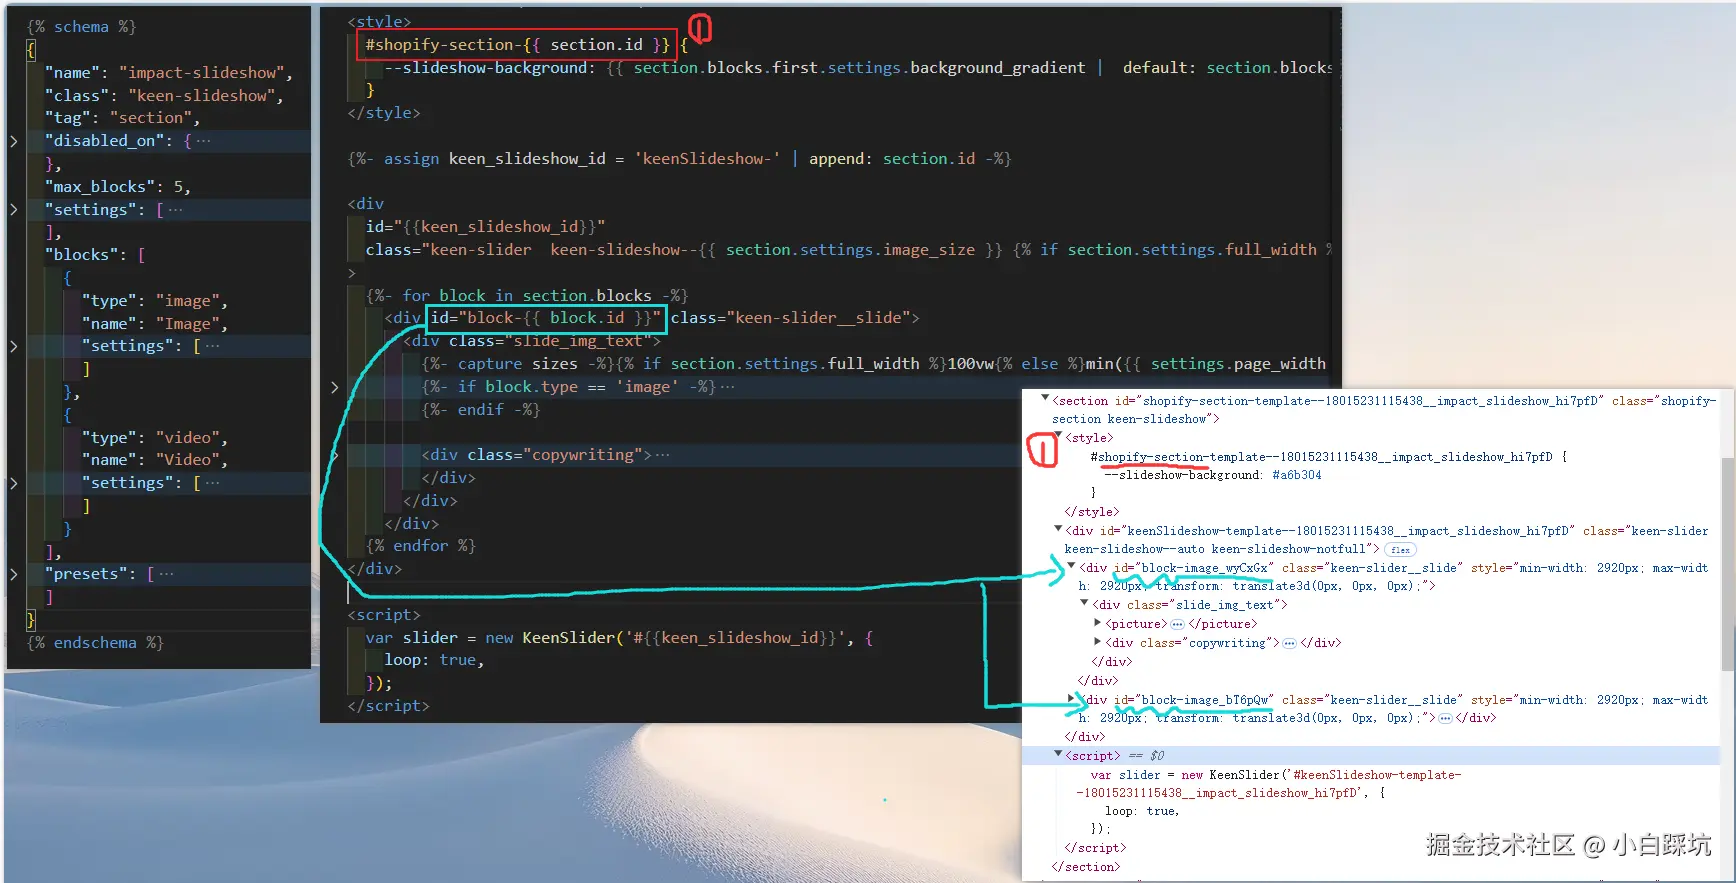Click the "name": "Image" line
Screen dimensions: 1736x883
(155, 324)
